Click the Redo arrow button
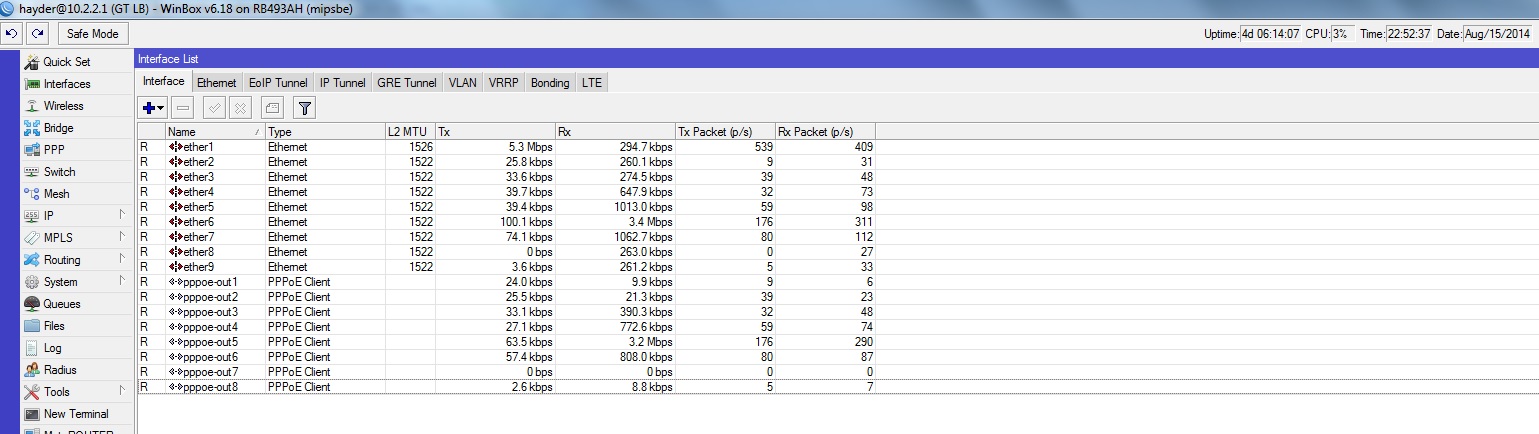This screenshot has height=434, width=1539. pos(38,34)
